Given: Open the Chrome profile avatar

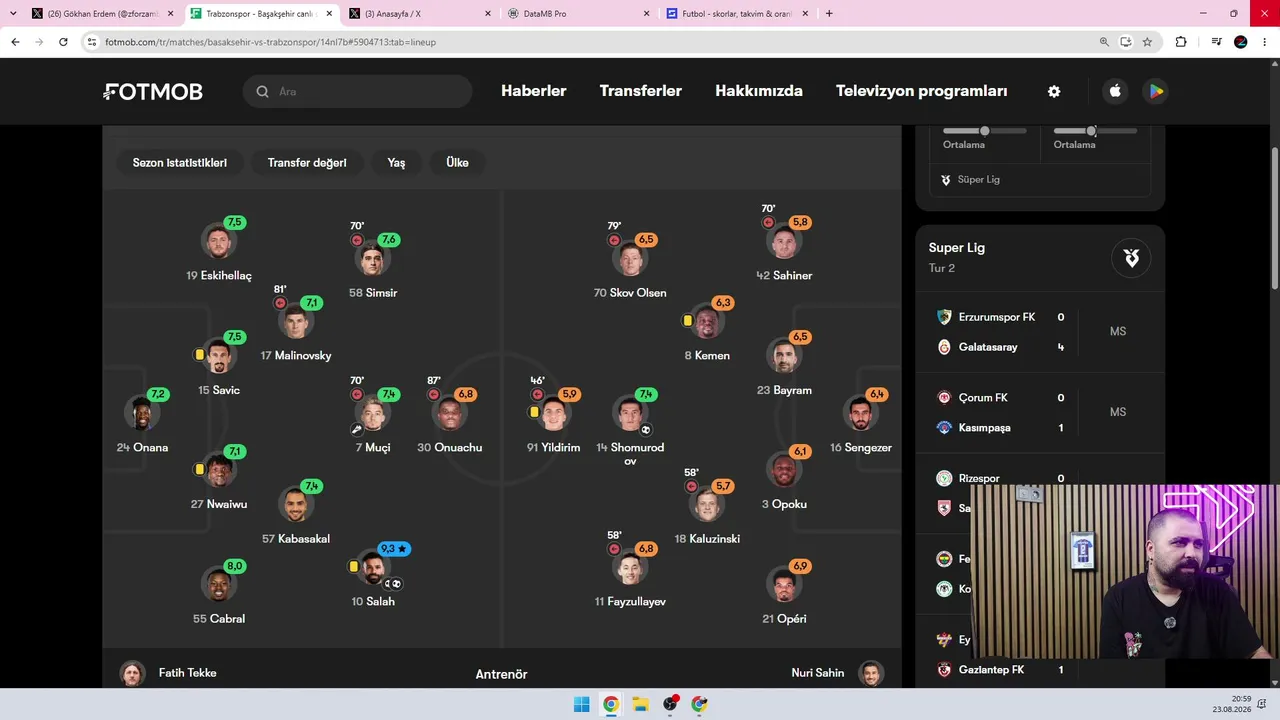Looking at the screenshot, I should pos(1241,42).
